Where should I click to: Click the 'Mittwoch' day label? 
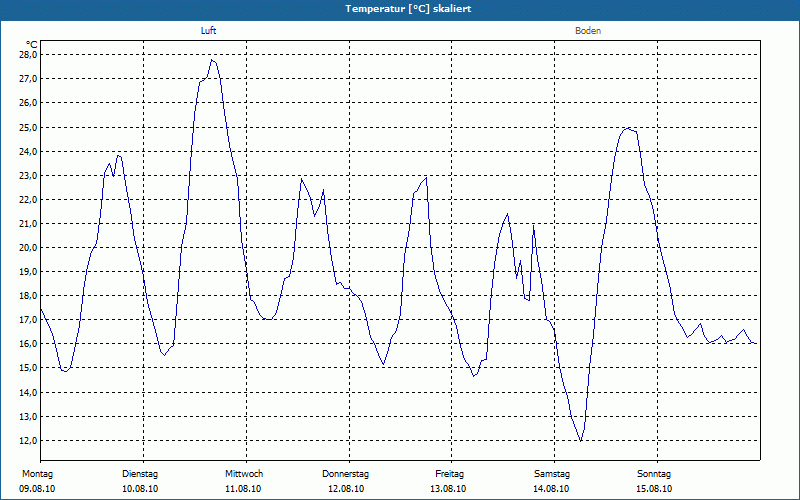[244, 474]
